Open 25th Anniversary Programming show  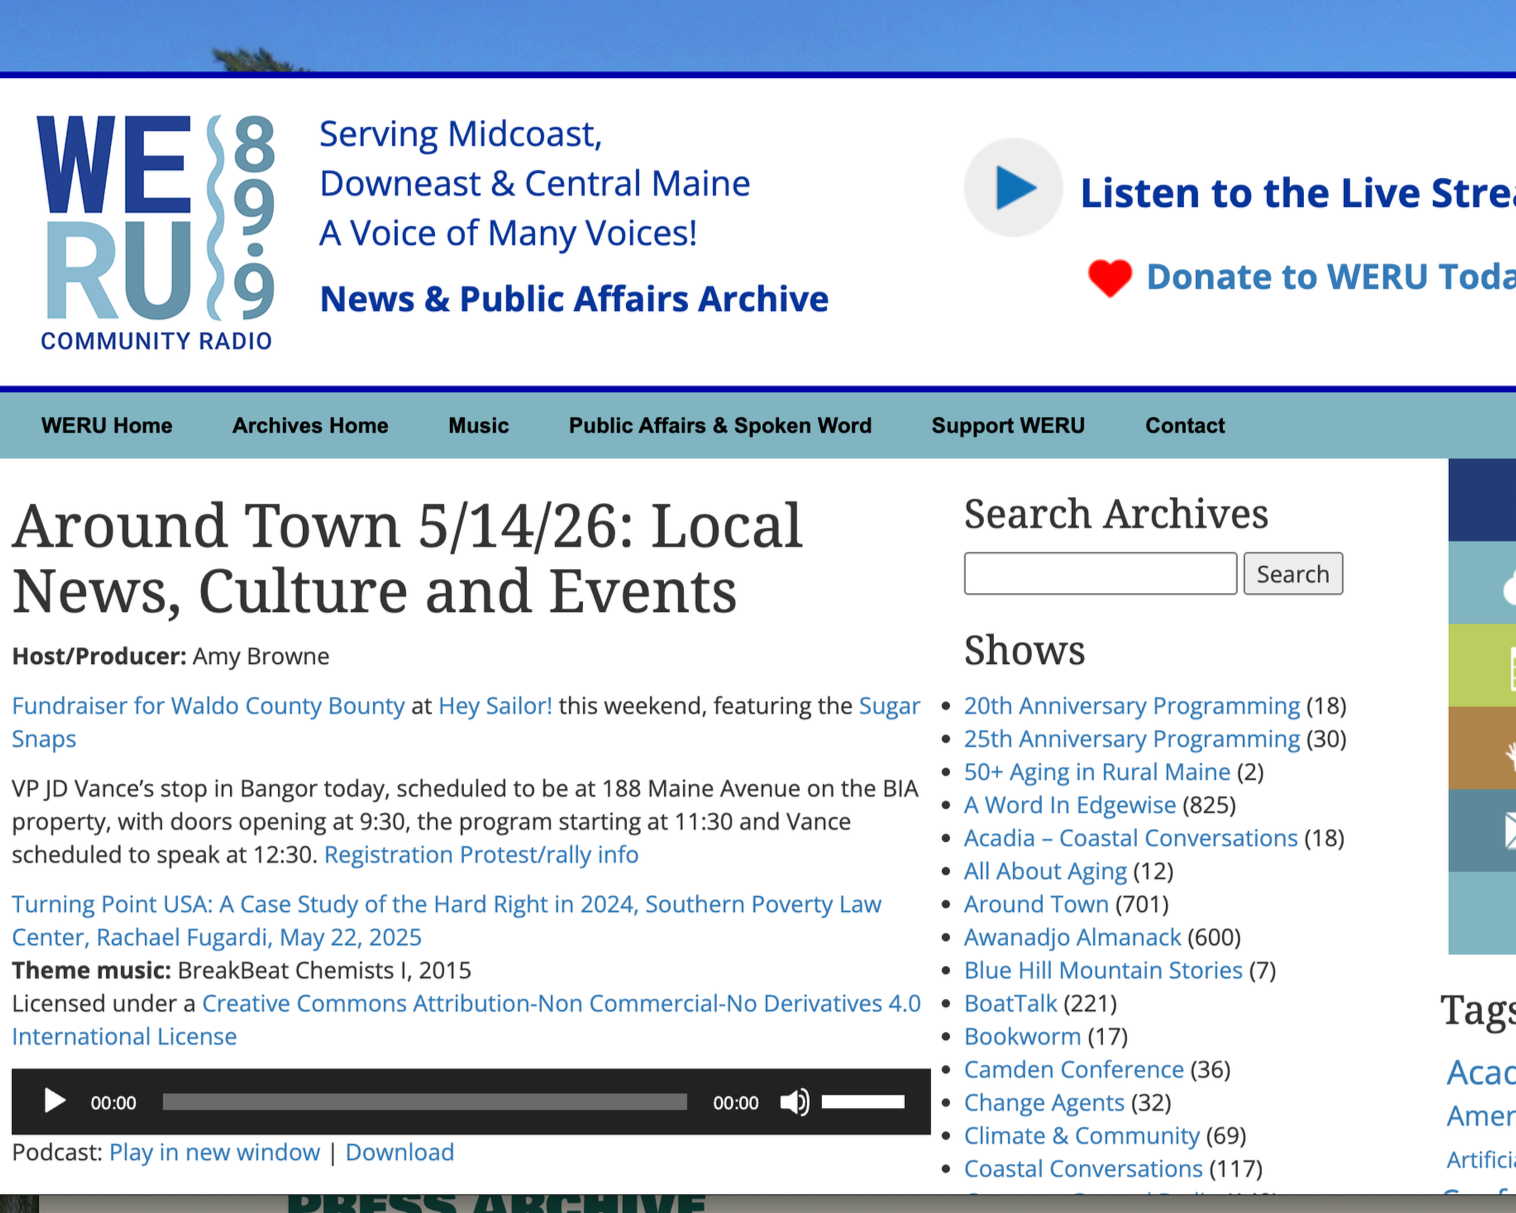click(1132, 739)
